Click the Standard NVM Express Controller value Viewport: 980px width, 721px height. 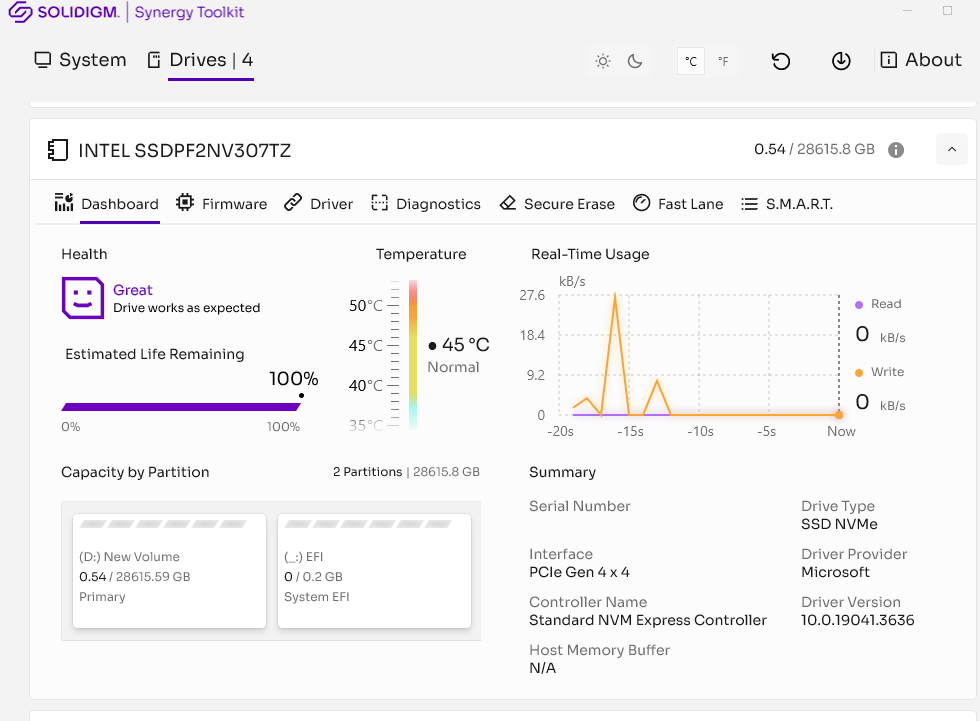[648, 620]
